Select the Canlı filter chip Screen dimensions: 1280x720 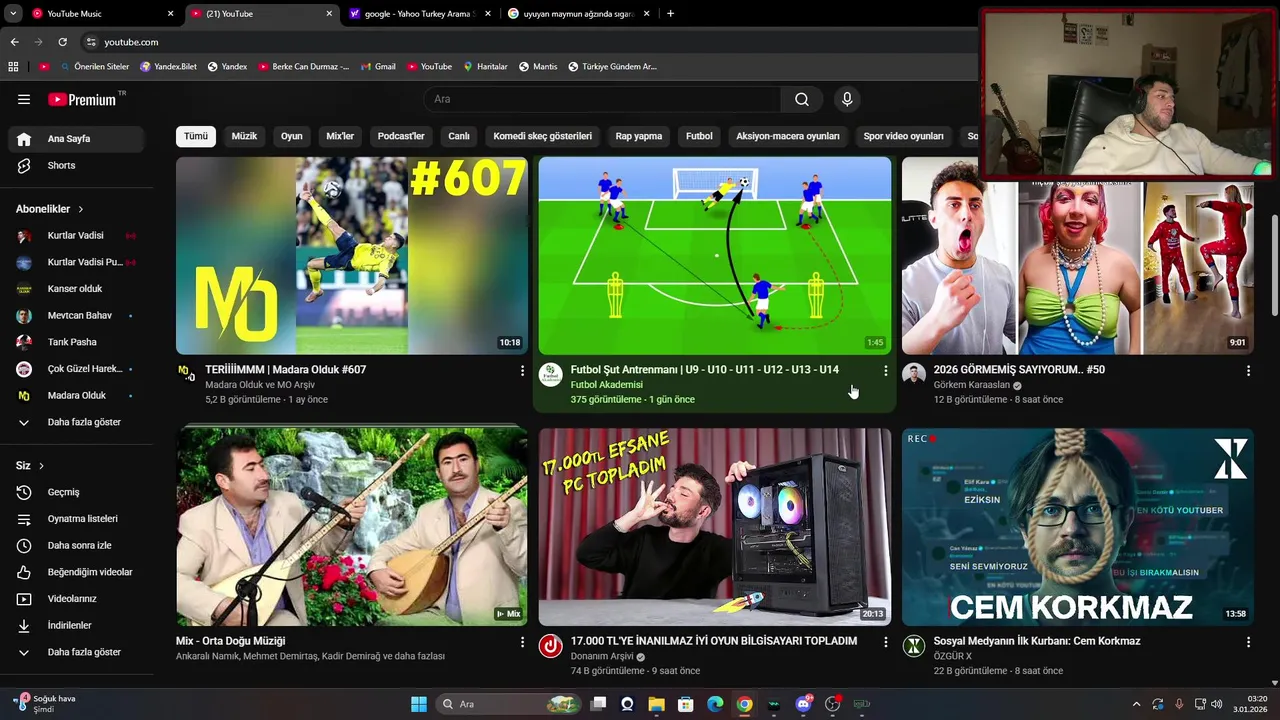click(x=459, y=136)
